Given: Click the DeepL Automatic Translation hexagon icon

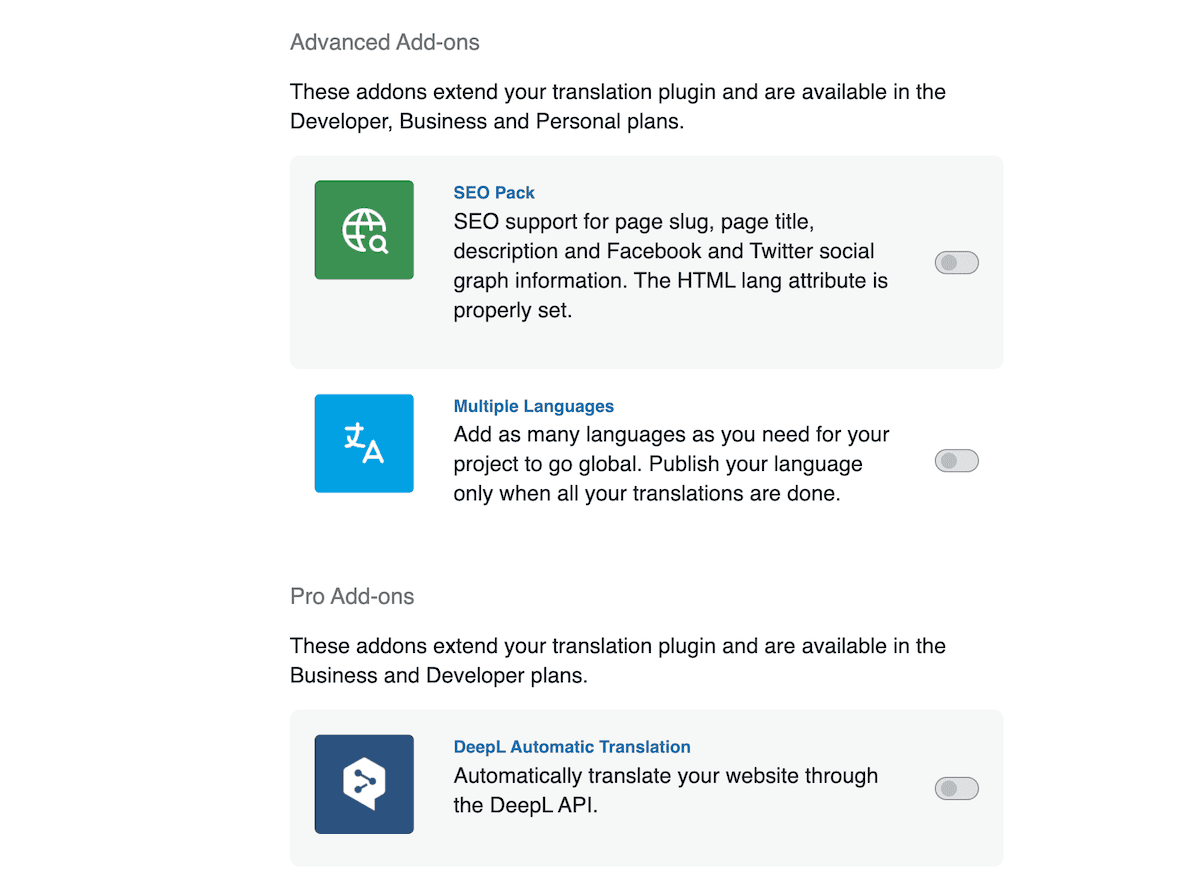Looking at the screenshot, I should click(364, 784).
